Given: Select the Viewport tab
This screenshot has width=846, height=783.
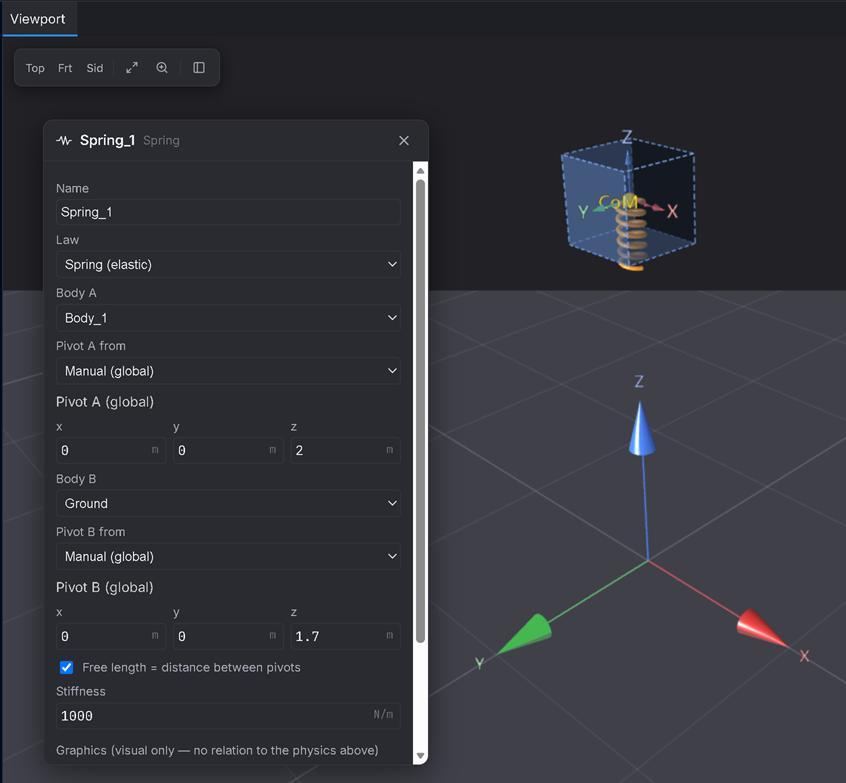Looking at the screenshot, I should click(38, 19).
